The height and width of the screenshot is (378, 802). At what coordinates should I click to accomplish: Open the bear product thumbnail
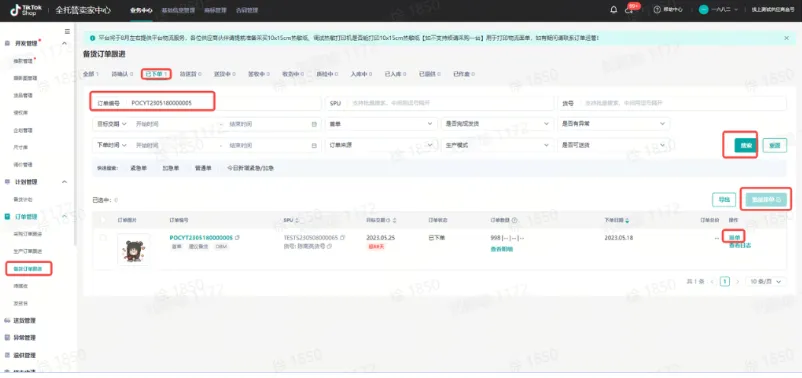133,249
